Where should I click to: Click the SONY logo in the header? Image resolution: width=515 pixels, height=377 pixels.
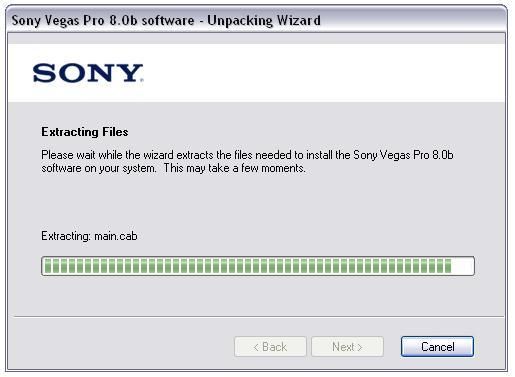[88, 73]
